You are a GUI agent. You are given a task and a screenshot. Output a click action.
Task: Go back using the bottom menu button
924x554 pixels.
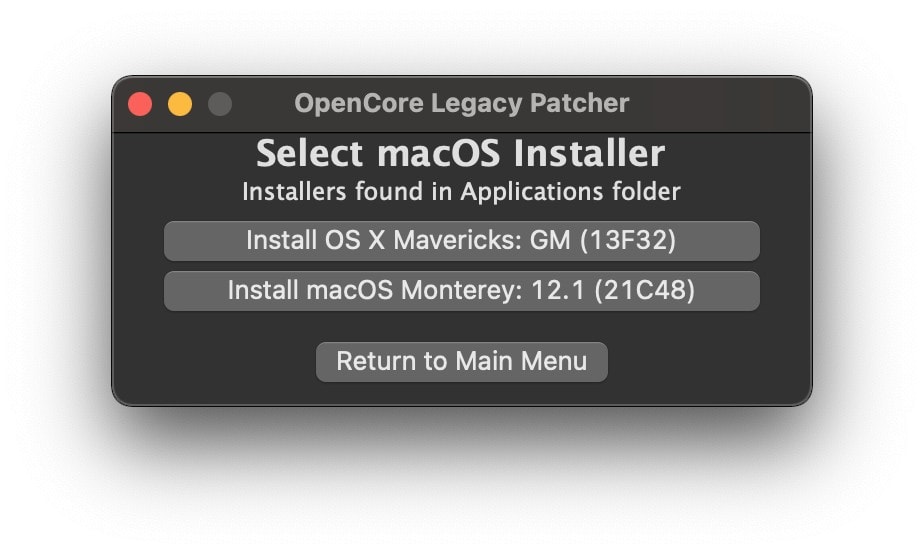pyautogui.click(x=461, y=361)
